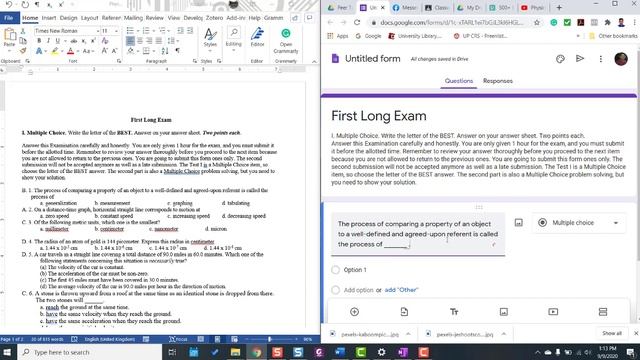Select the Questions tab in Forms

tap(459, 81)
